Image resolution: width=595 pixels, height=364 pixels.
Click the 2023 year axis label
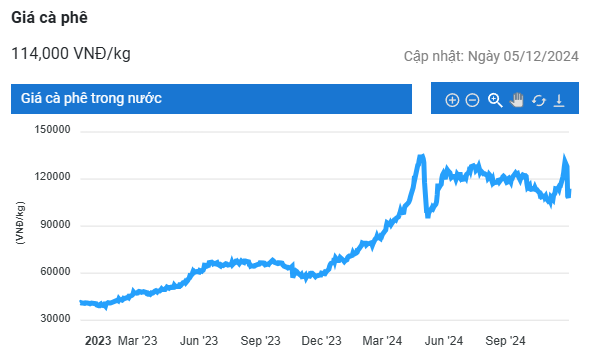[98, 340]
